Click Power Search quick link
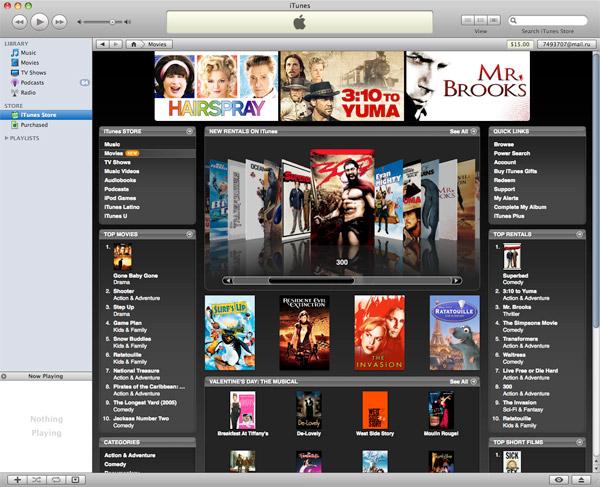Viewport: 600px width, 487px height. [x=512, y=153]
